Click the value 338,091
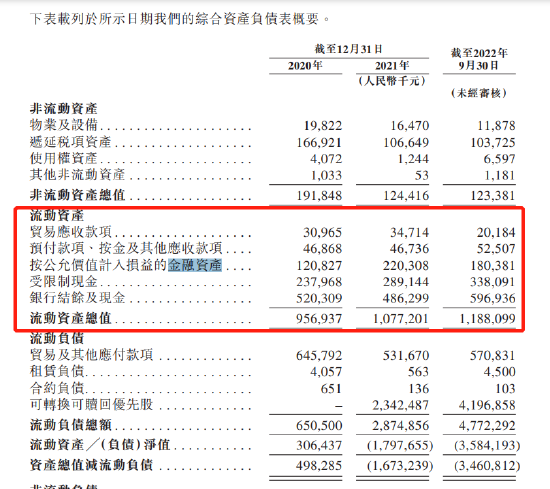 pyautogui.click(x=493, y=282)
